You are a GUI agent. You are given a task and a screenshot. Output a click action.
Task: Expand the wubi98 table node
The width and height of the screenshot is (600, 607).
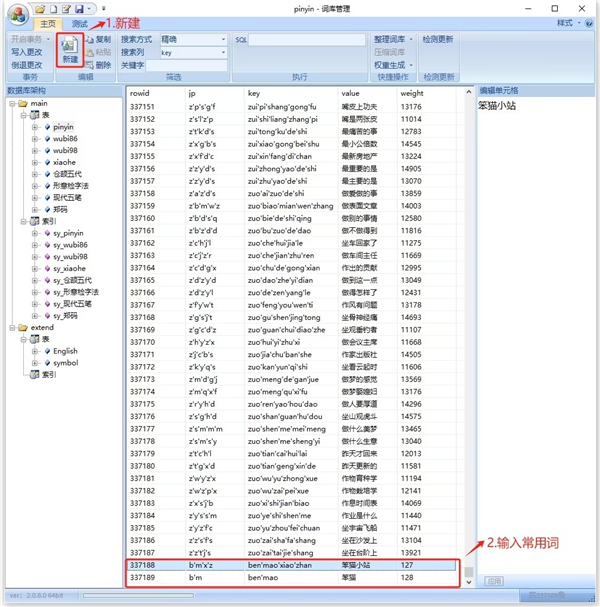35,151
